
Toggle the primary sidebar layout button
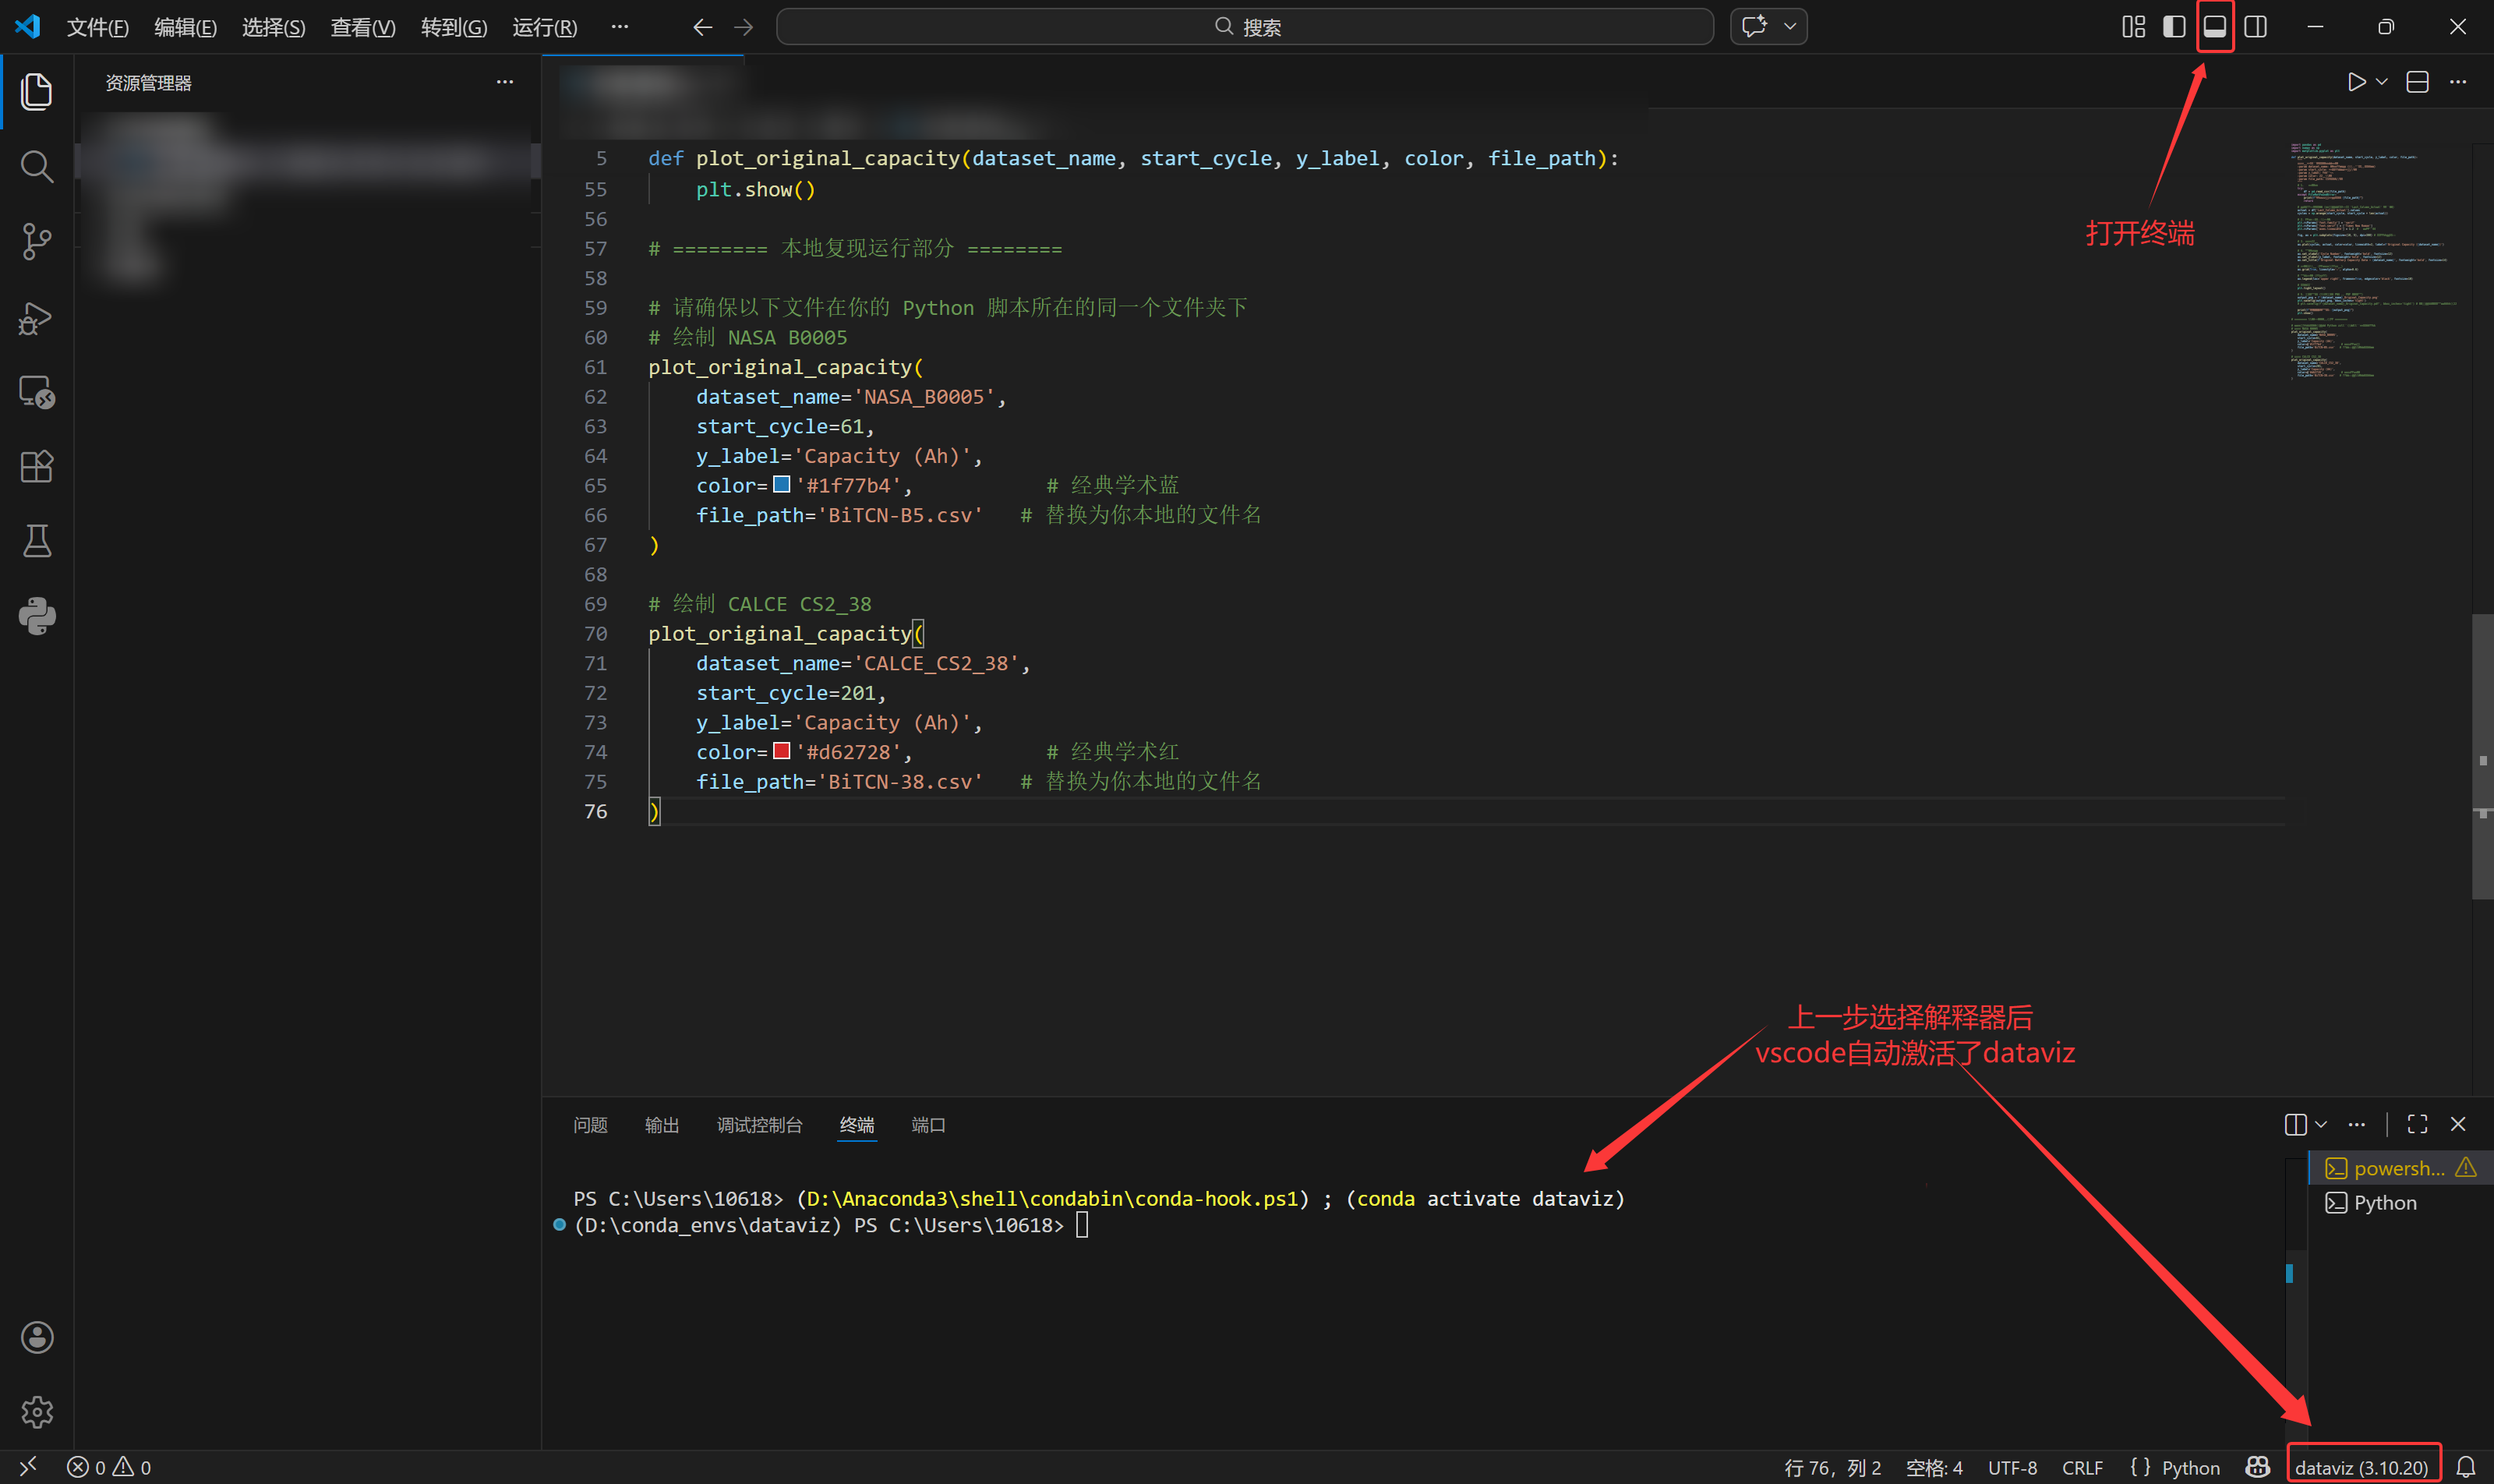2174,27
